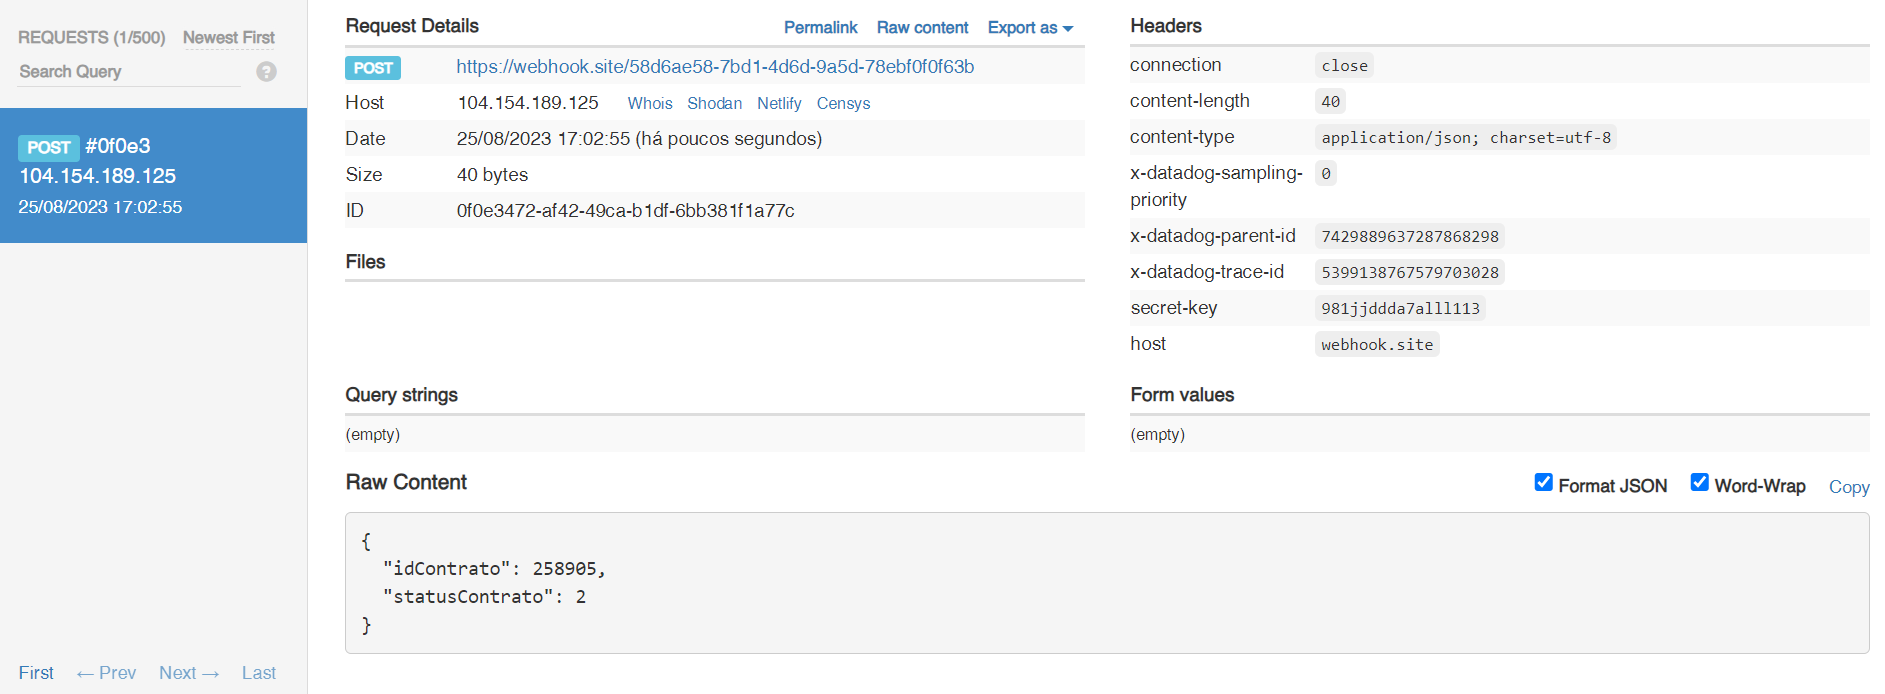Select the #0f0e3 request entry

[x=153, y=176]
